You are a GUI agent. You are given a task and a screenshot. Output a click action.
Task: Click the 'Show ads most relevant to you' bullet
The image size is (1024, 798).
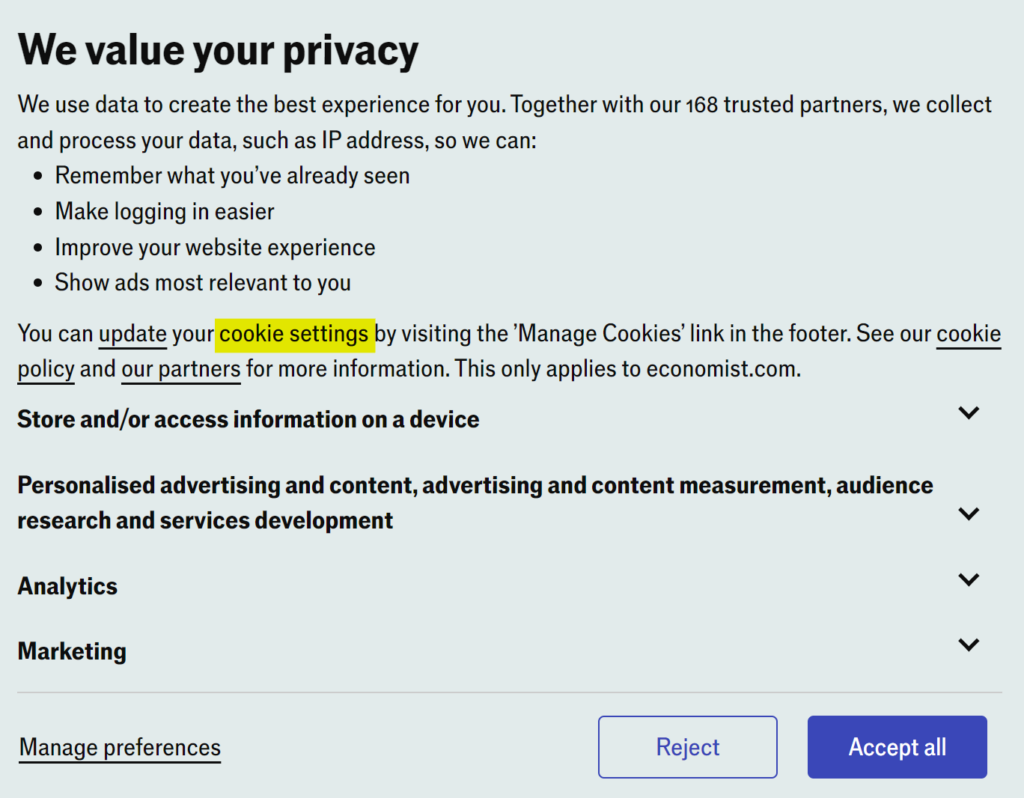tap(203, 283)
